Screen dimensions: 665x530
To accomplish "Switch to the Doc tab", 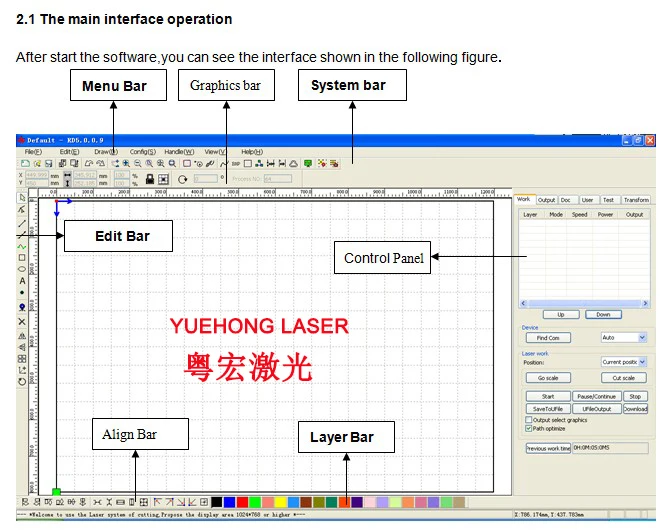I will click(x=566, y=200).
